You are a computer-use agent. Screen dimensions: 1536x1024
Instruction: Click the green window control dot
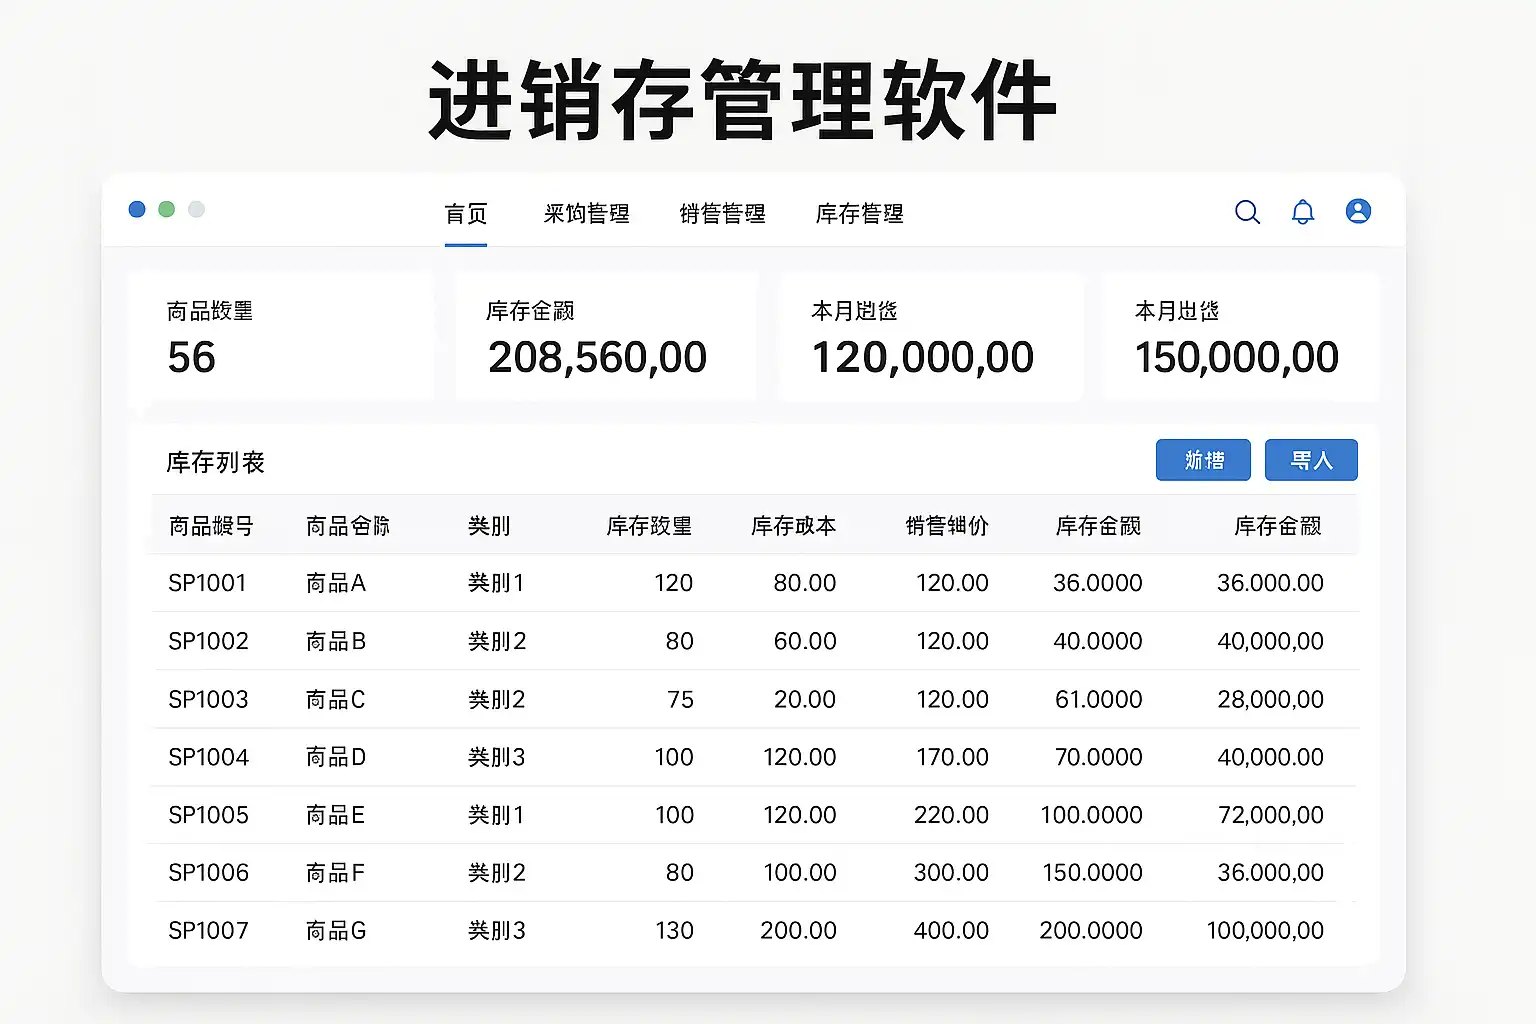tap(167, 209)
